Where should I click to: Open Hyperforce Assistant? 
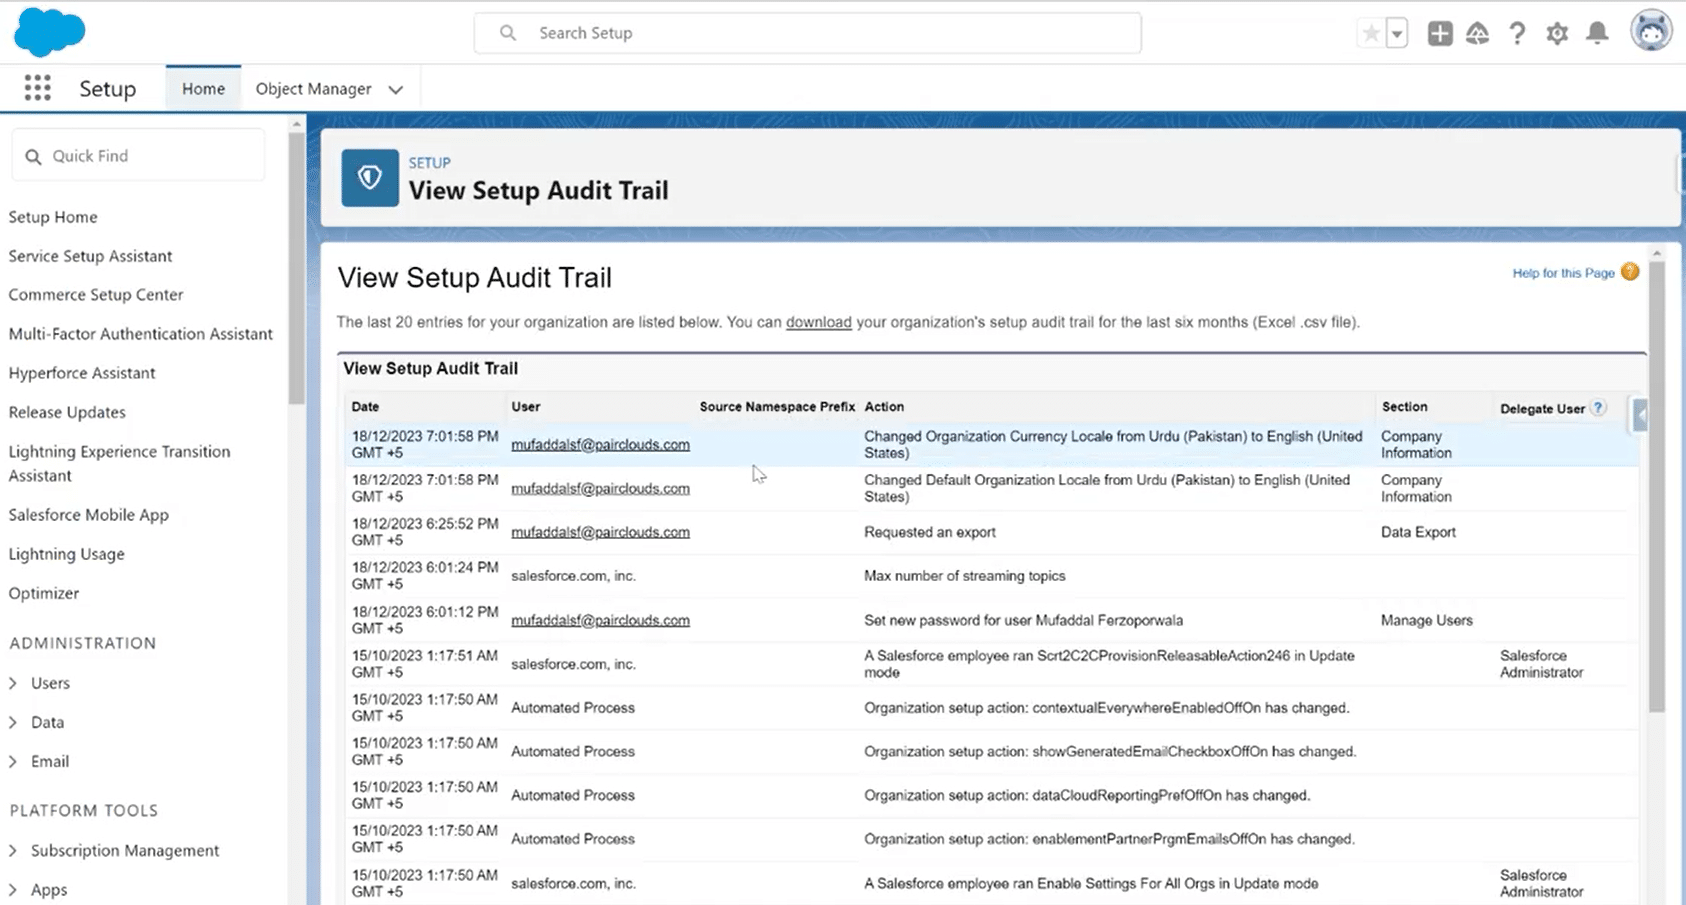(82, 373)
